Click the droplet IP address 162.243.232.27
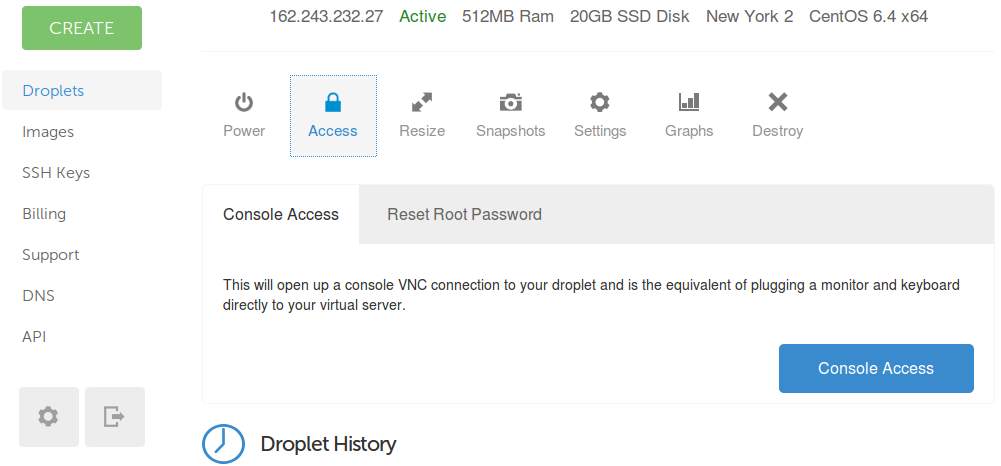The image size is (1001, 466). [x=326, y=17]
